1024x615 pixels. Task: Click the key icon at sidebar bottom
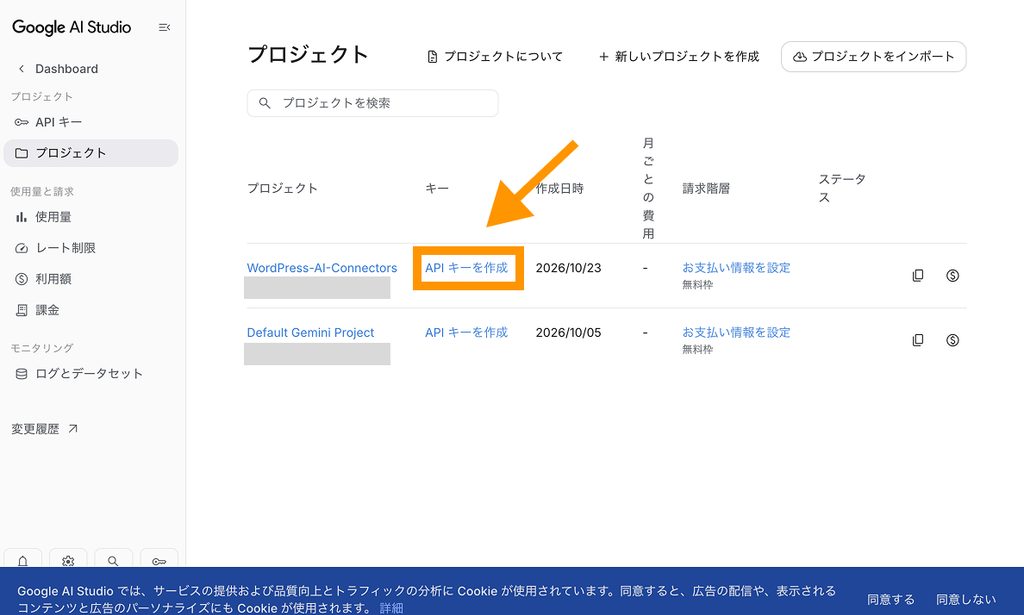pyautogui.click(x=159, y=560)
